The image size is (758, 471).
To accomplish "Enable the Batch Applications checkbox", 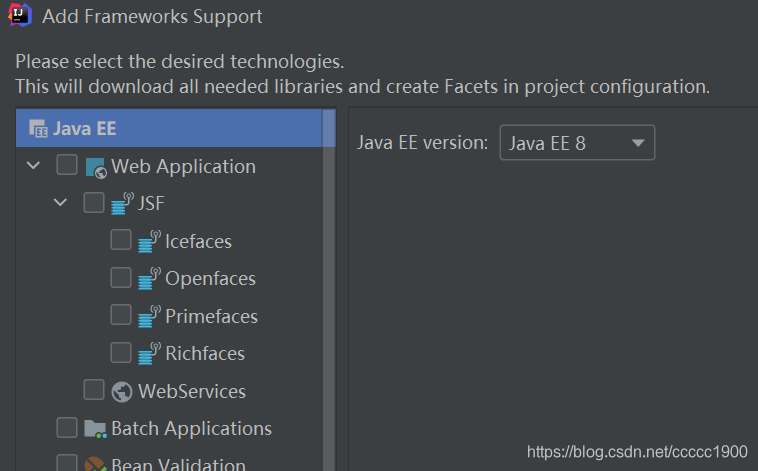I will [67, 427].
